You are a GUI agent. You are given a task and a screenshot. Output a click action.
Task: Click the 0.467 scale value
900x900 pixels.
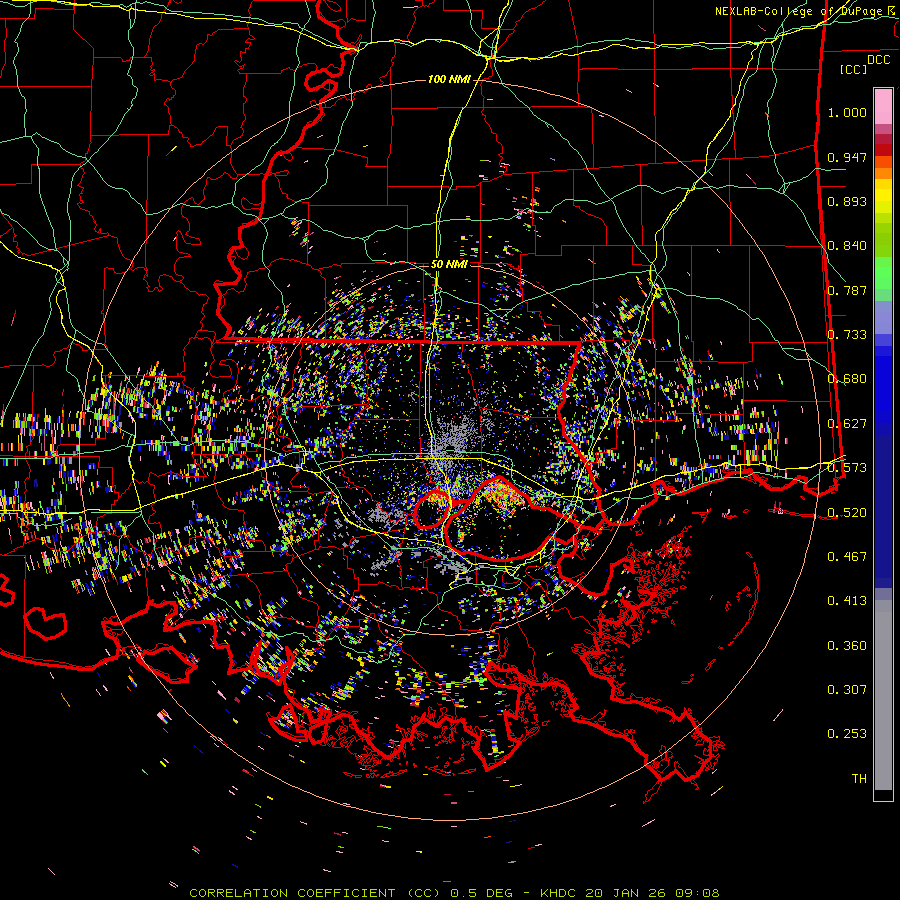point(847,557)
